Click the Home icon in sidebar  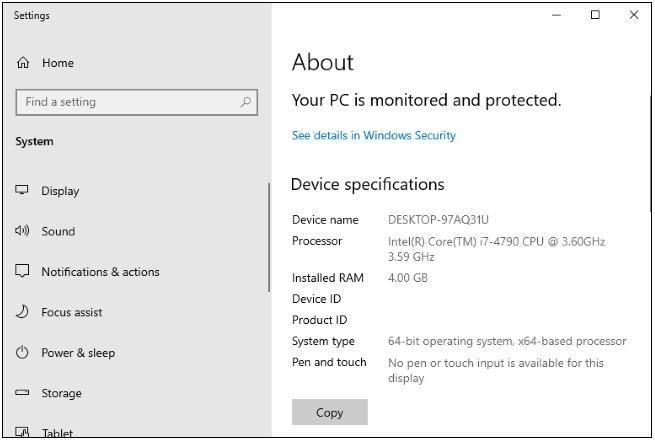(23, 63)
